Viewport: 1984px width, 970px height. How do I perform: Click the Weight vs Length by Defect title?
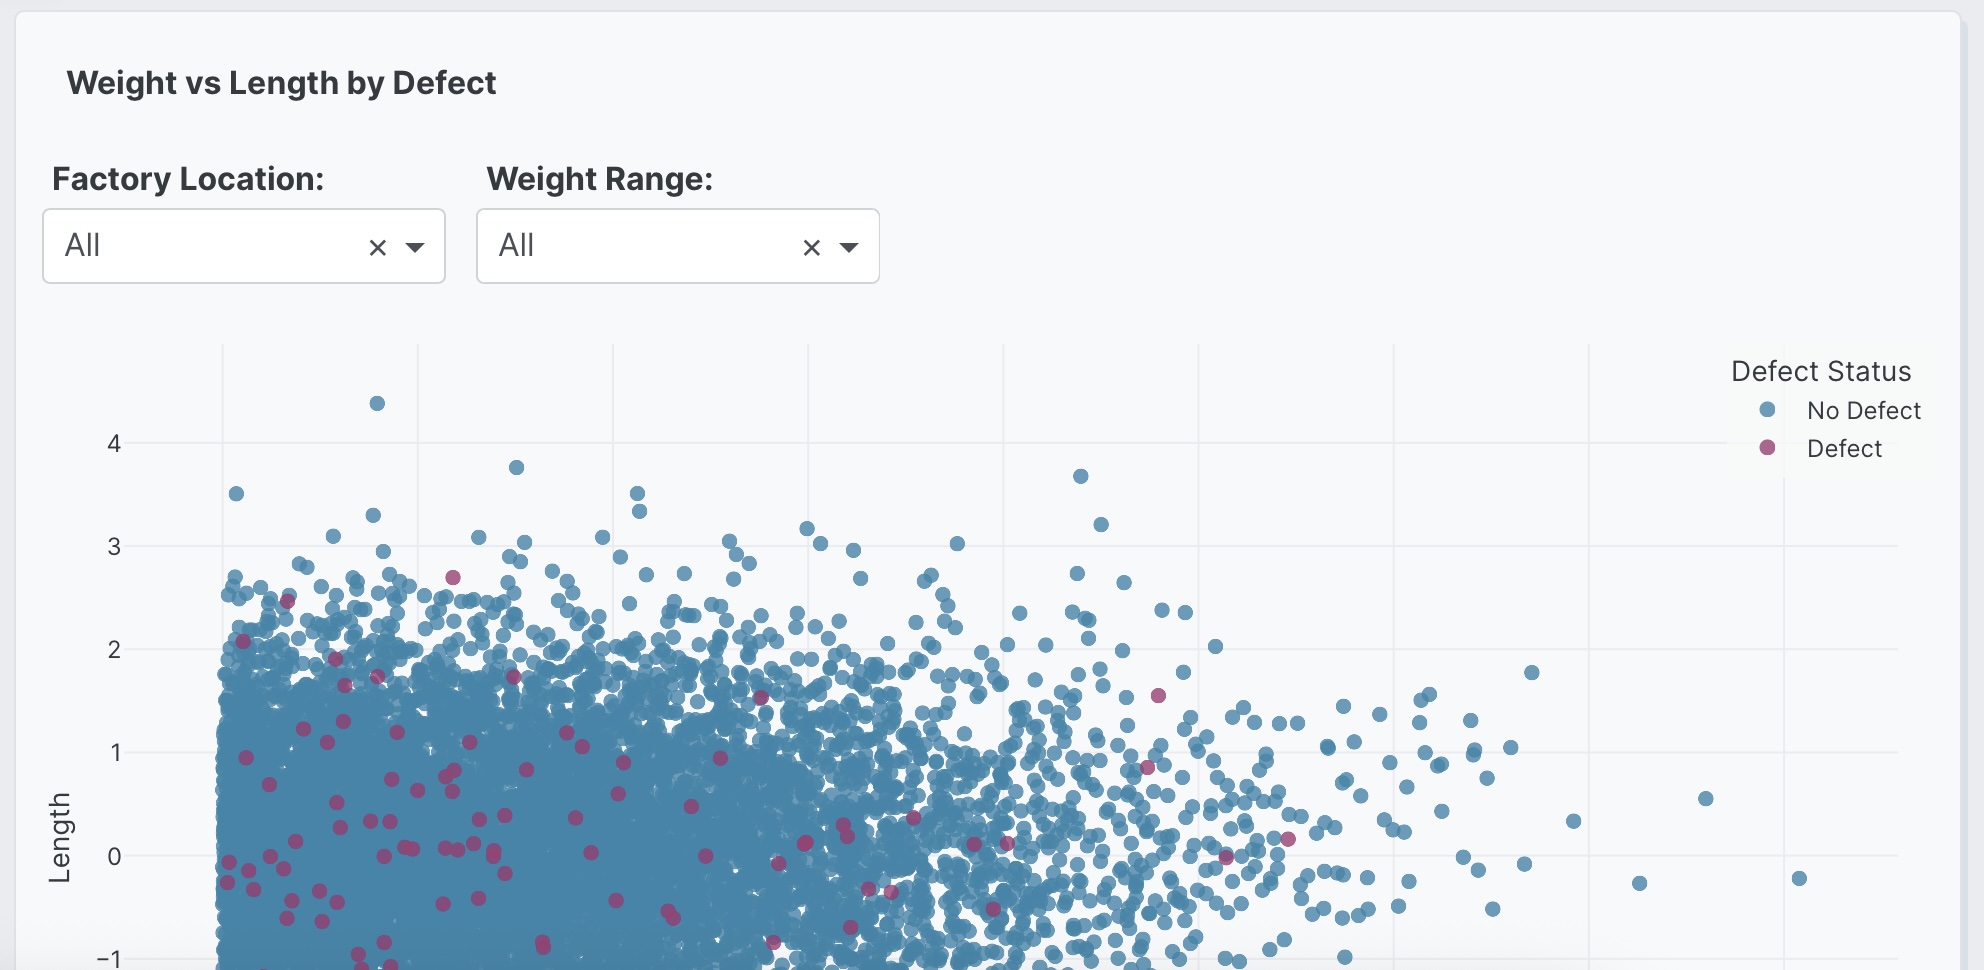pos(281,83)
